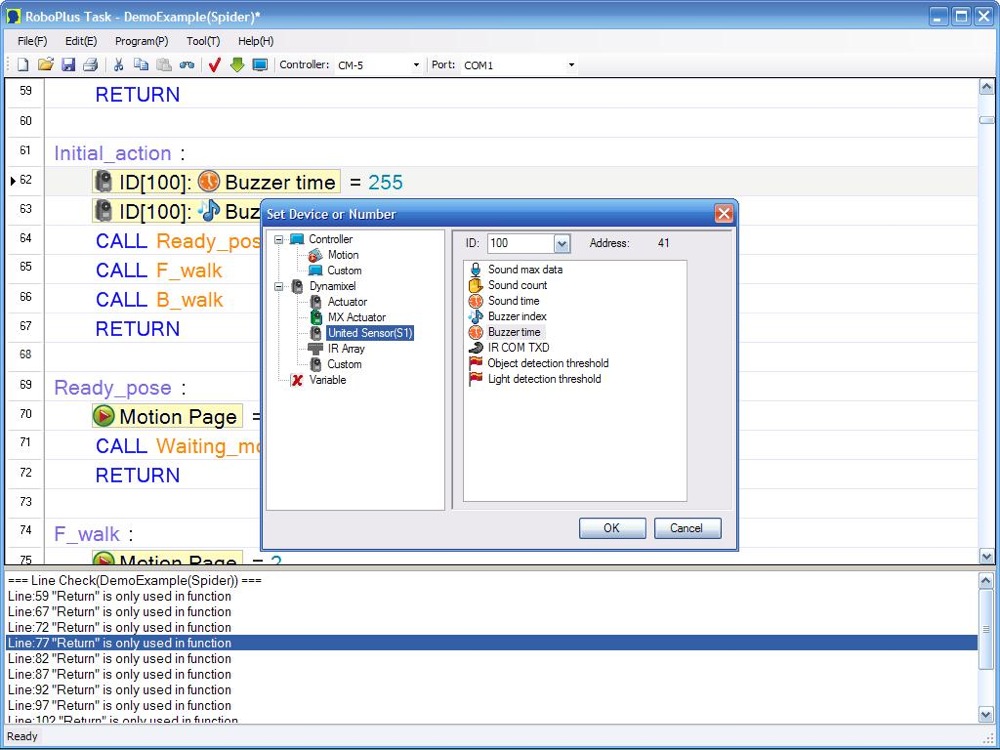1000x750 pixels.
Task: Select Motion under Controller in tree
Action: pos(343,254)
